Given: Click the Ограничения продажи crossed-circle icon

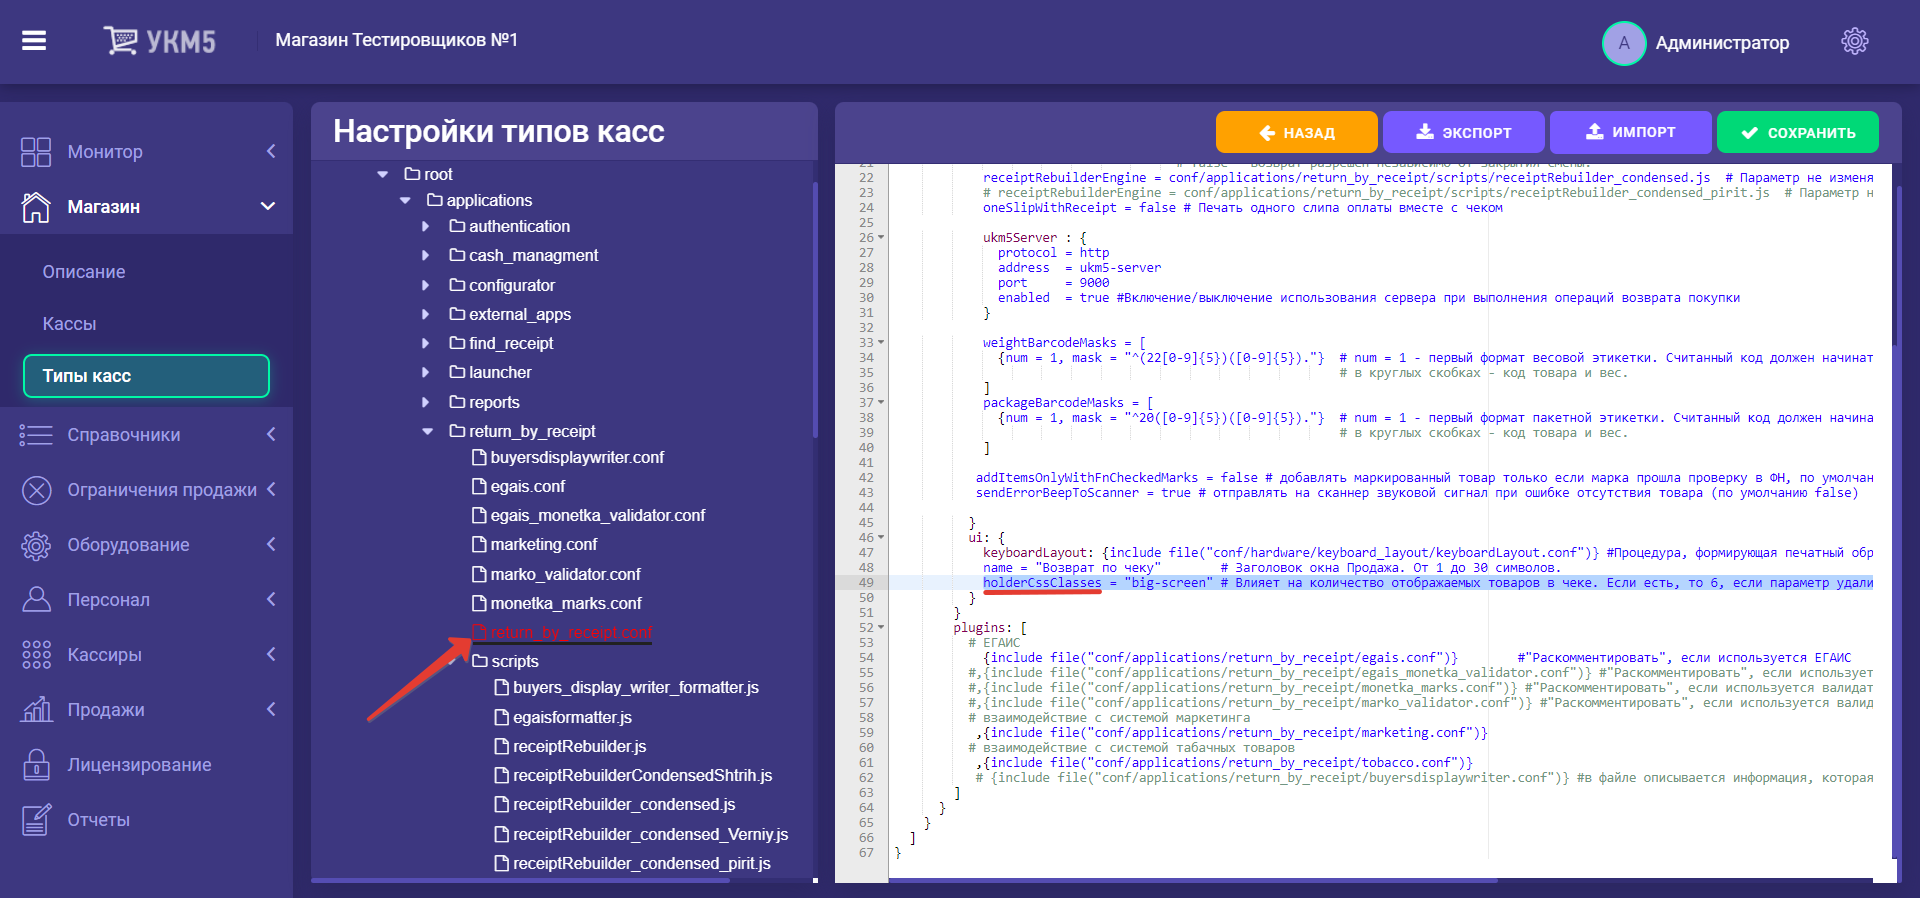Looking at the screenshot, I should [x=36, y=490].
